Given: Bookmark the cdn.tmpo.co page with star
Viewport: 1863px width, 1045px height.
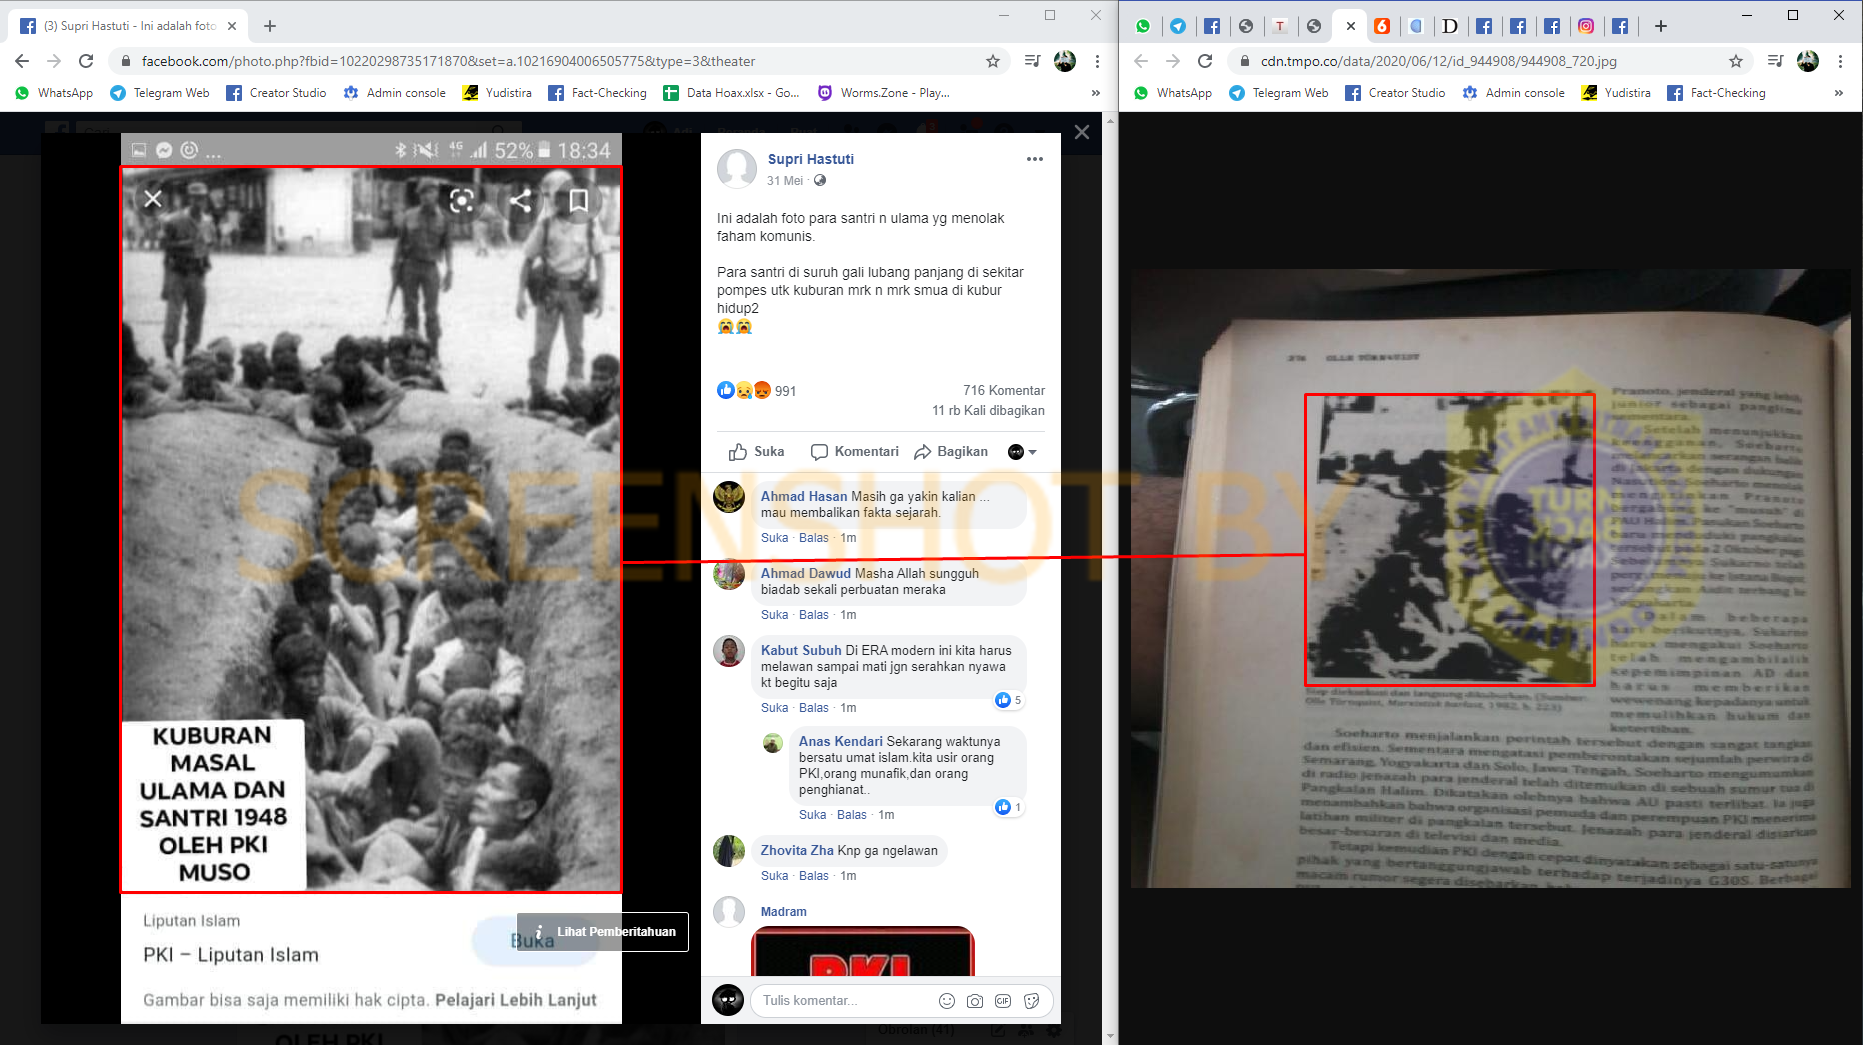Looking at the screenshot, I should click(1736, 61).
